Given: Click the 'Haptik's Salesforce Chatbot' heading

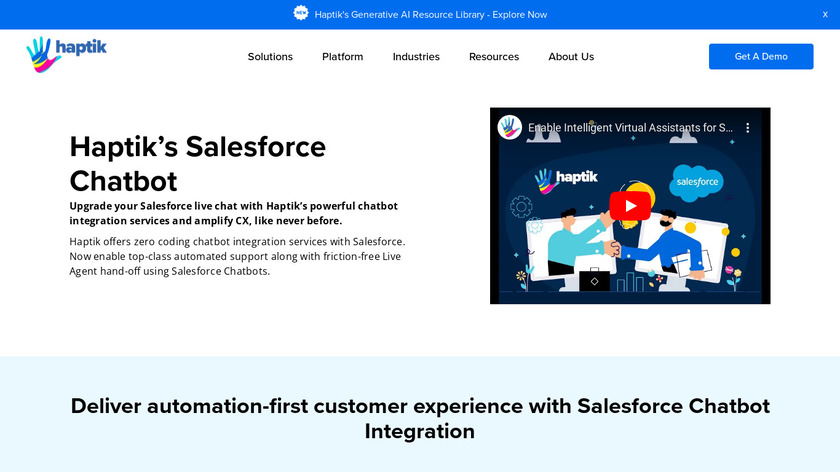Looking at the screenshot, I should click(x=198, y=163).
